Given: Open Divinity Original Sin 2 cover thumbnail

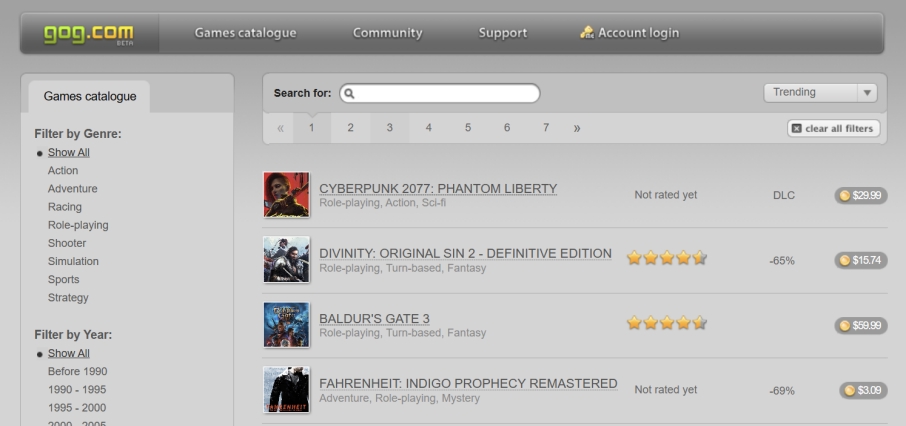Looking at the screenshot, I should pos(287,260).
